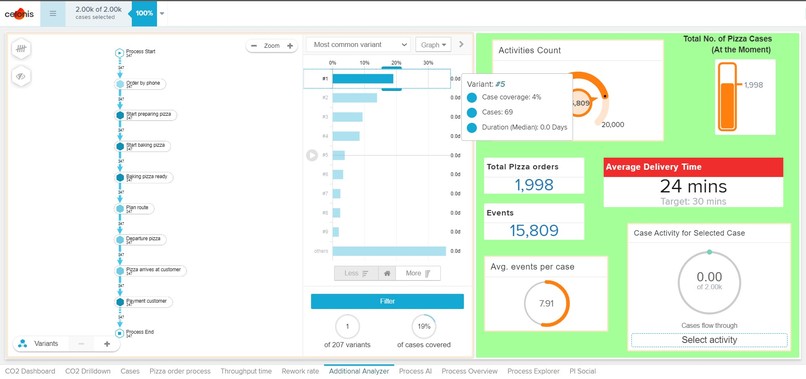This screenshot has height=379, width=806.
Task: Click the Celonis logo
Action: (x=19, y=14)
